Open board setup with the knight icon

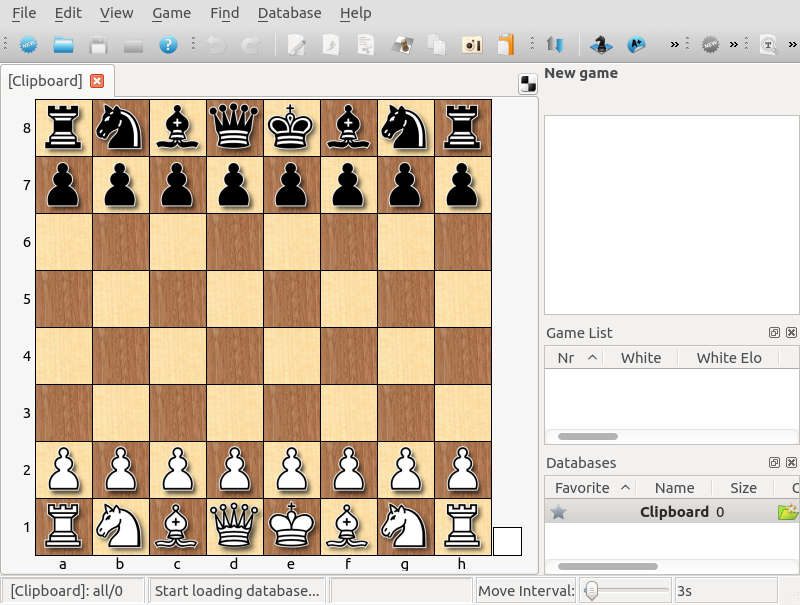click(600, 45)
